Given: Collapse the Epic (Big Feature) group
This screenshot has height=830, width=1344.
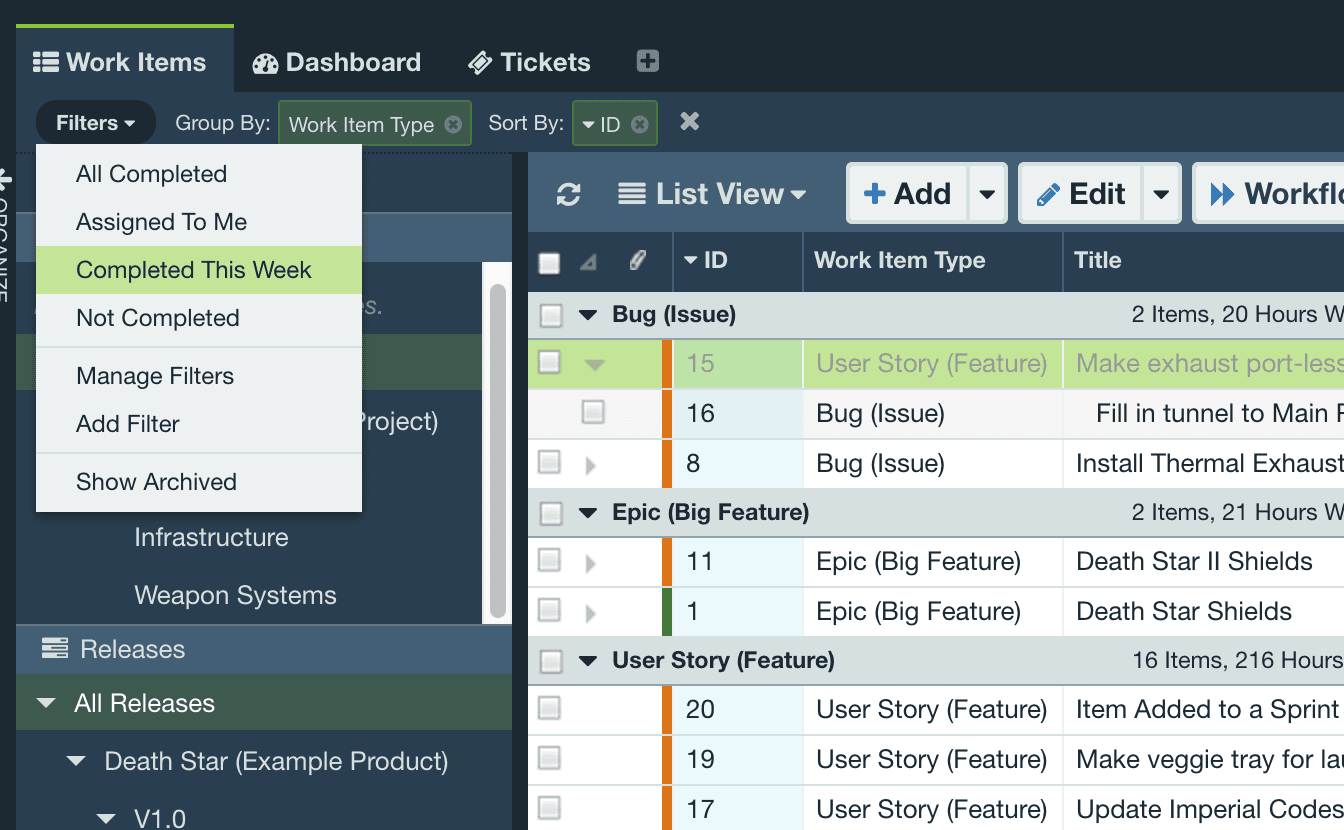Looking at the screenshot, I should point(588,514).
